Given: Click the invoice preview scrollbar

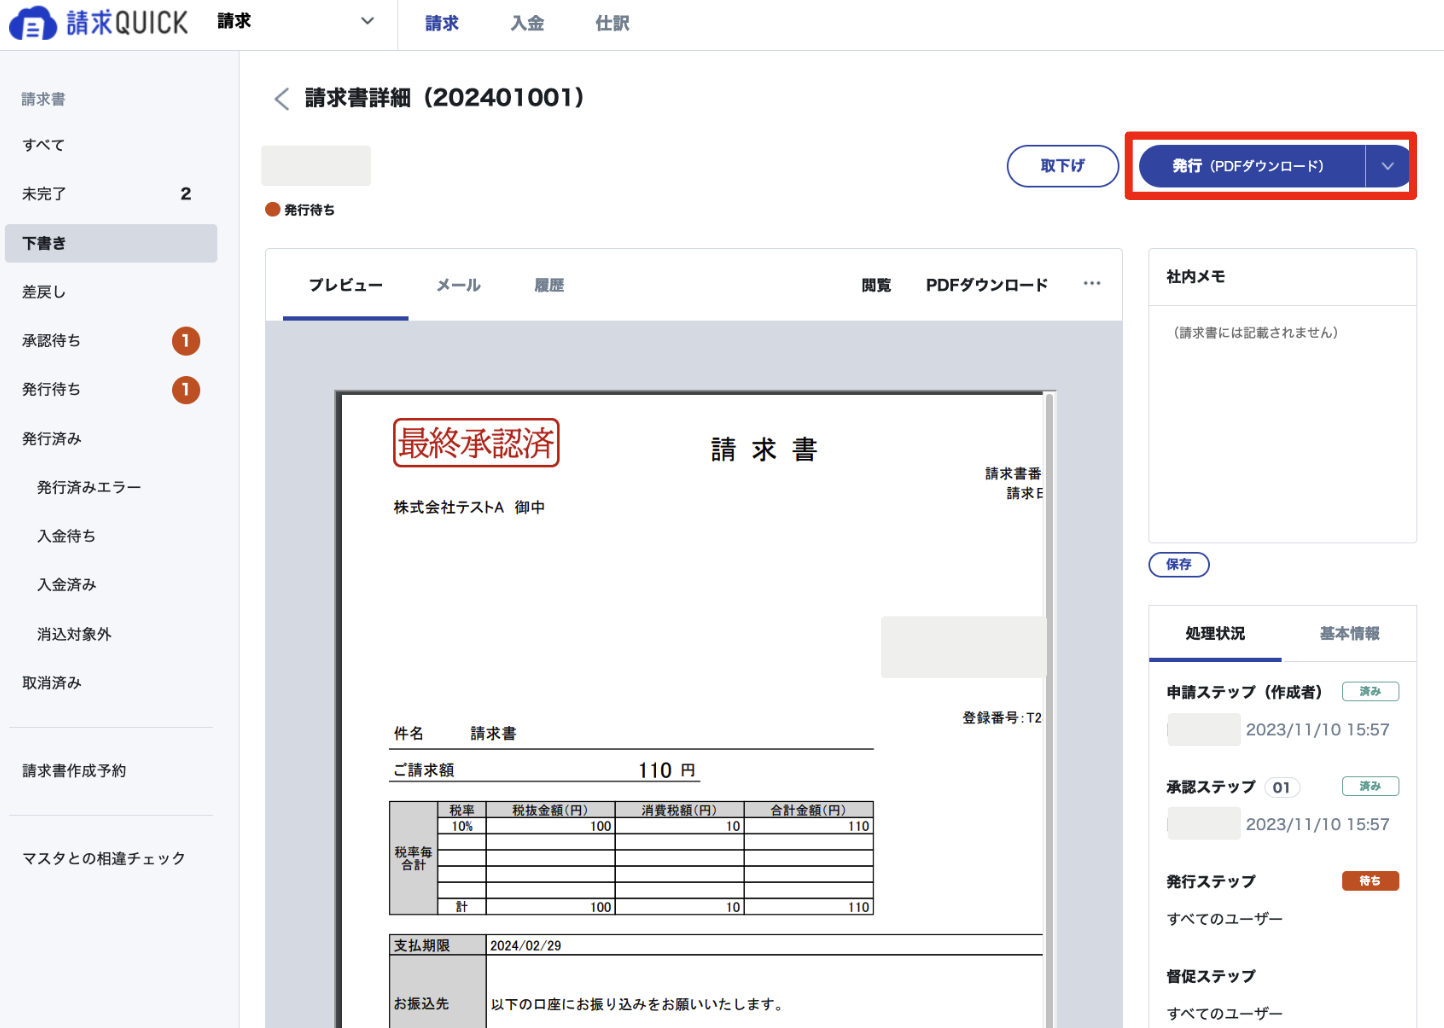Looking at the screenshot, I should [1049, 710].
